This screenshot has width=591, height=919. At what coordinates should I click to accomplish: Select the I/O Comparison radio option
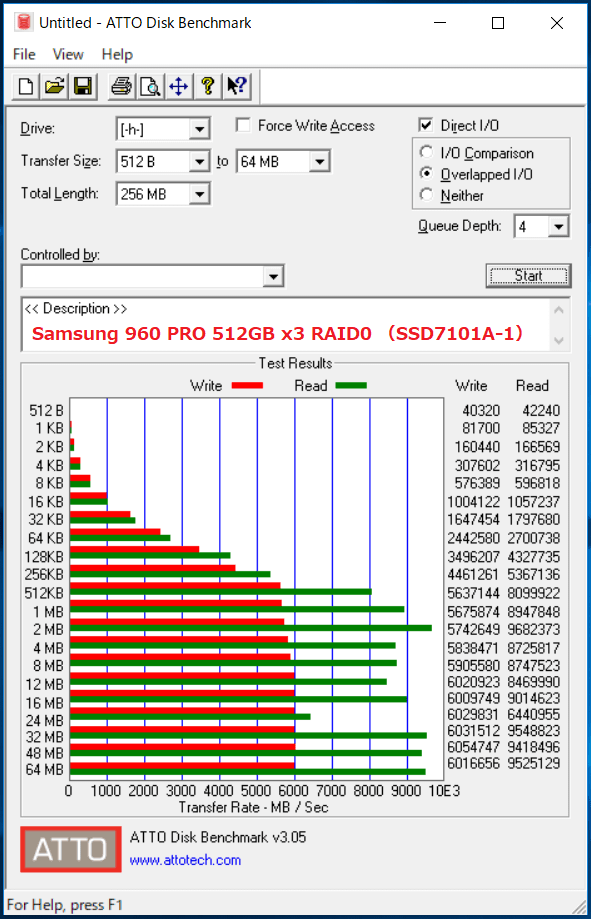pyautogui.click(x=427, y=153)
